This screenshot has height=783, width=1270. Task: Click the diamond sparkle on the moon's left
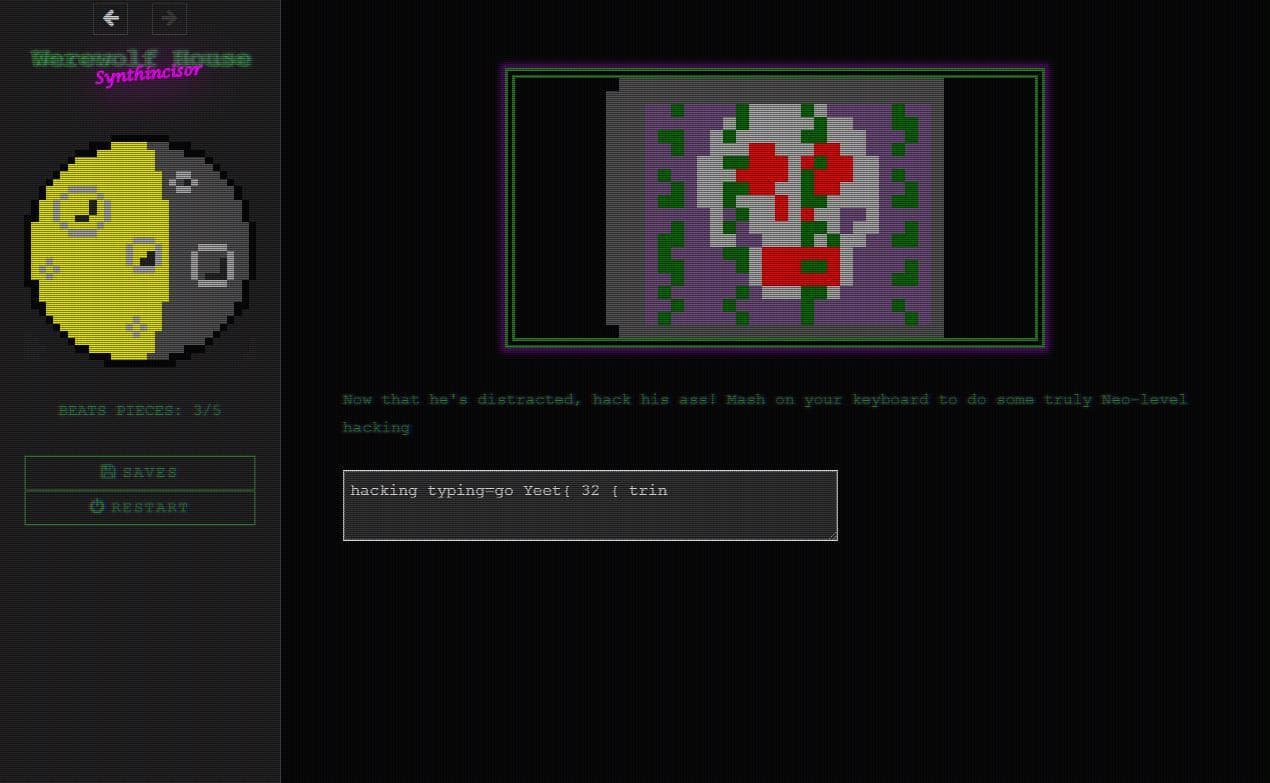[x=48, y=268]
